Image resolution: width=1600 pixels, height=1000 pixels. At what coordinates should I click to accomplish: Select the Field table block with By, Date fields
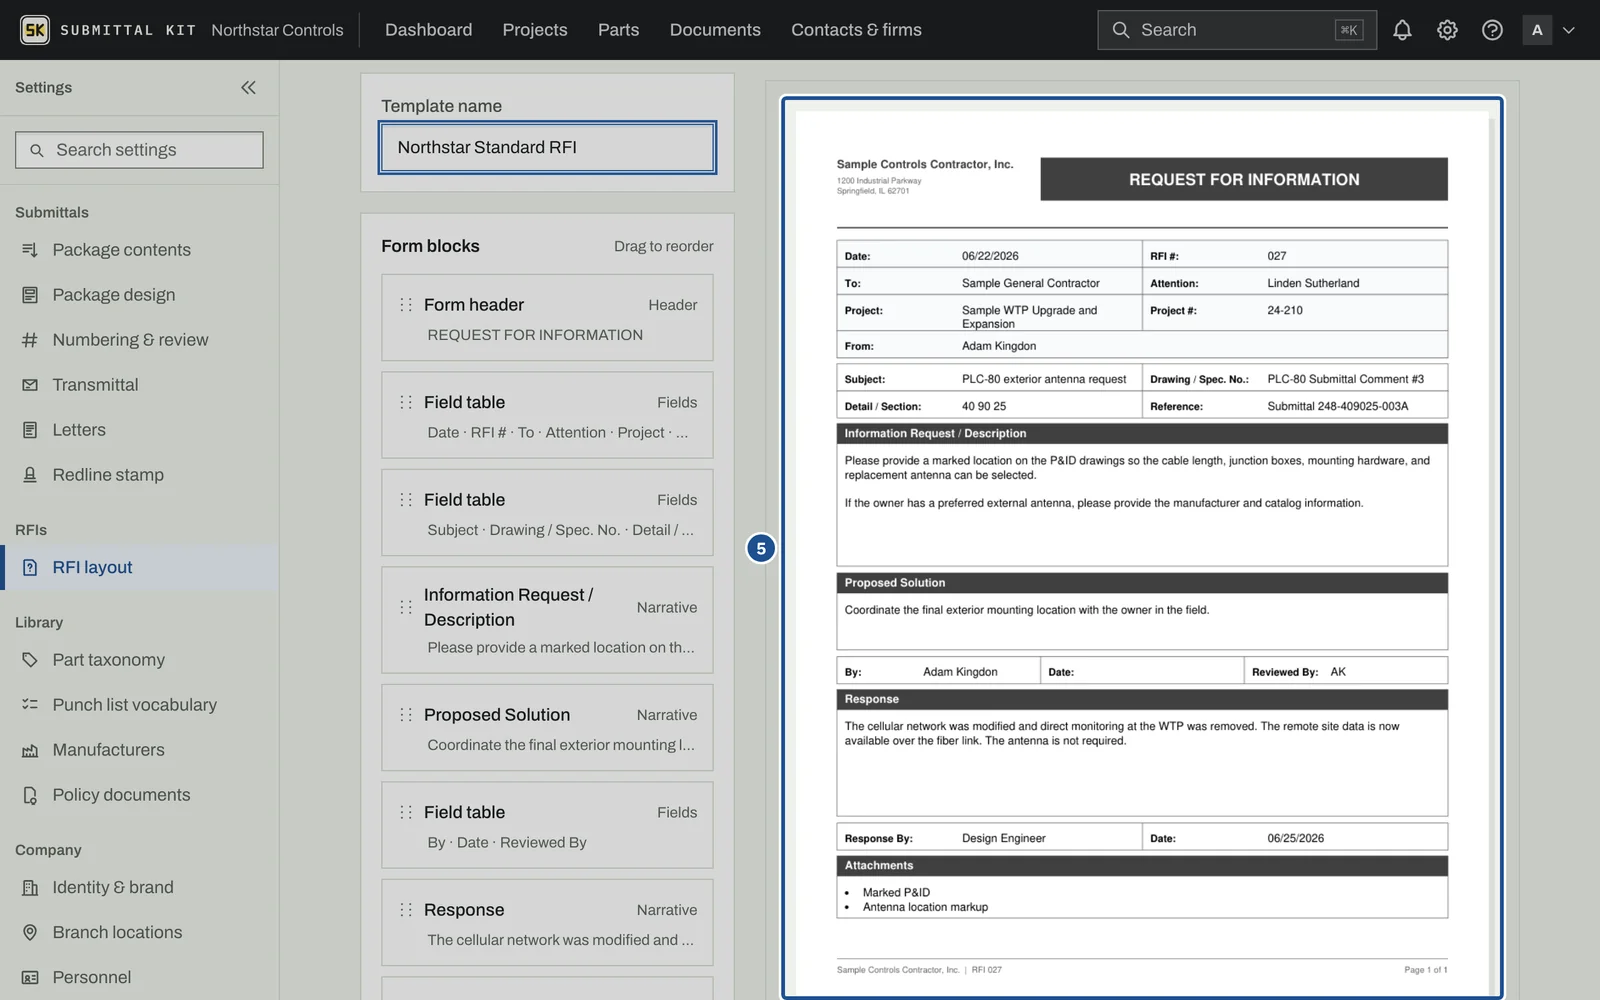pos(547,825)
